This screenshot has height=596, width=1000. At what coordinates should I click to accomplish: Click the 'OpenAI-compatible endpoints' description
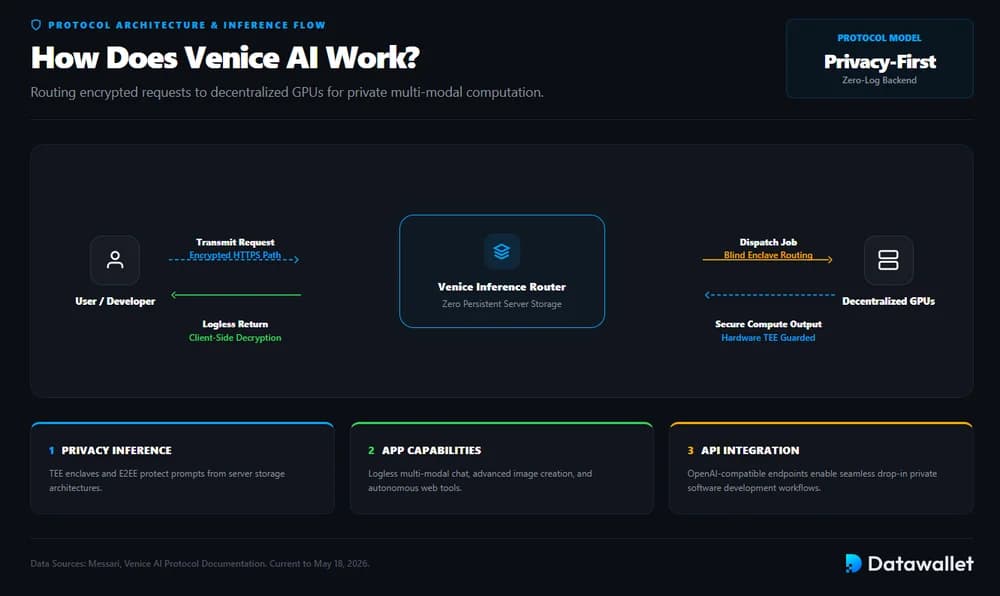click(812, 481)
